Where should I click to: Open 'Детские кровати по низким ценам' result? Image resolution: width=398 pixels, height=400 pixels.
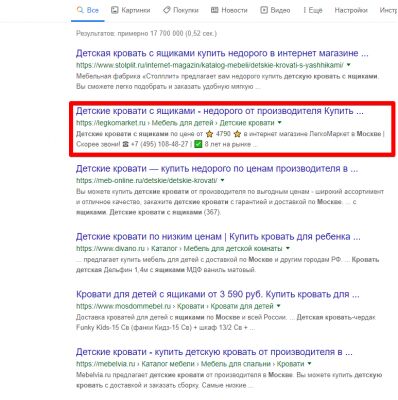coord(218,237)
